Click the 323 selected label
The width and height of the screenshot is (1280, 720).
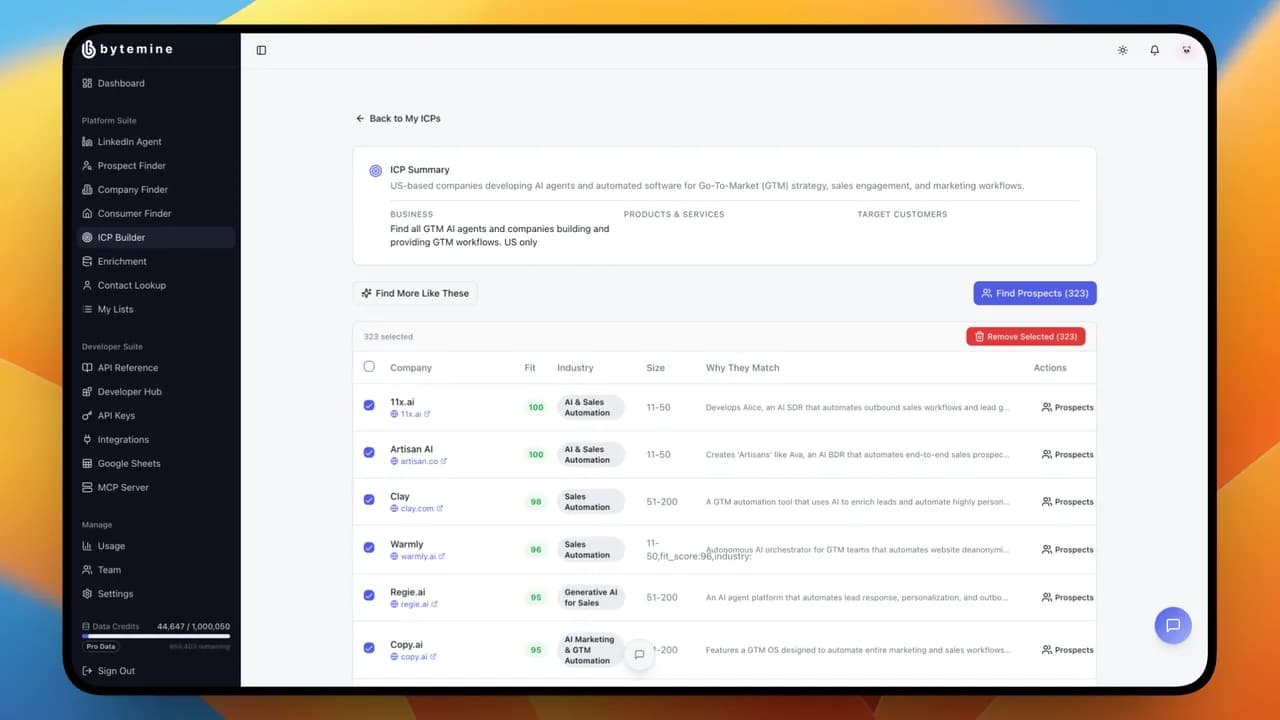point(388,337)
